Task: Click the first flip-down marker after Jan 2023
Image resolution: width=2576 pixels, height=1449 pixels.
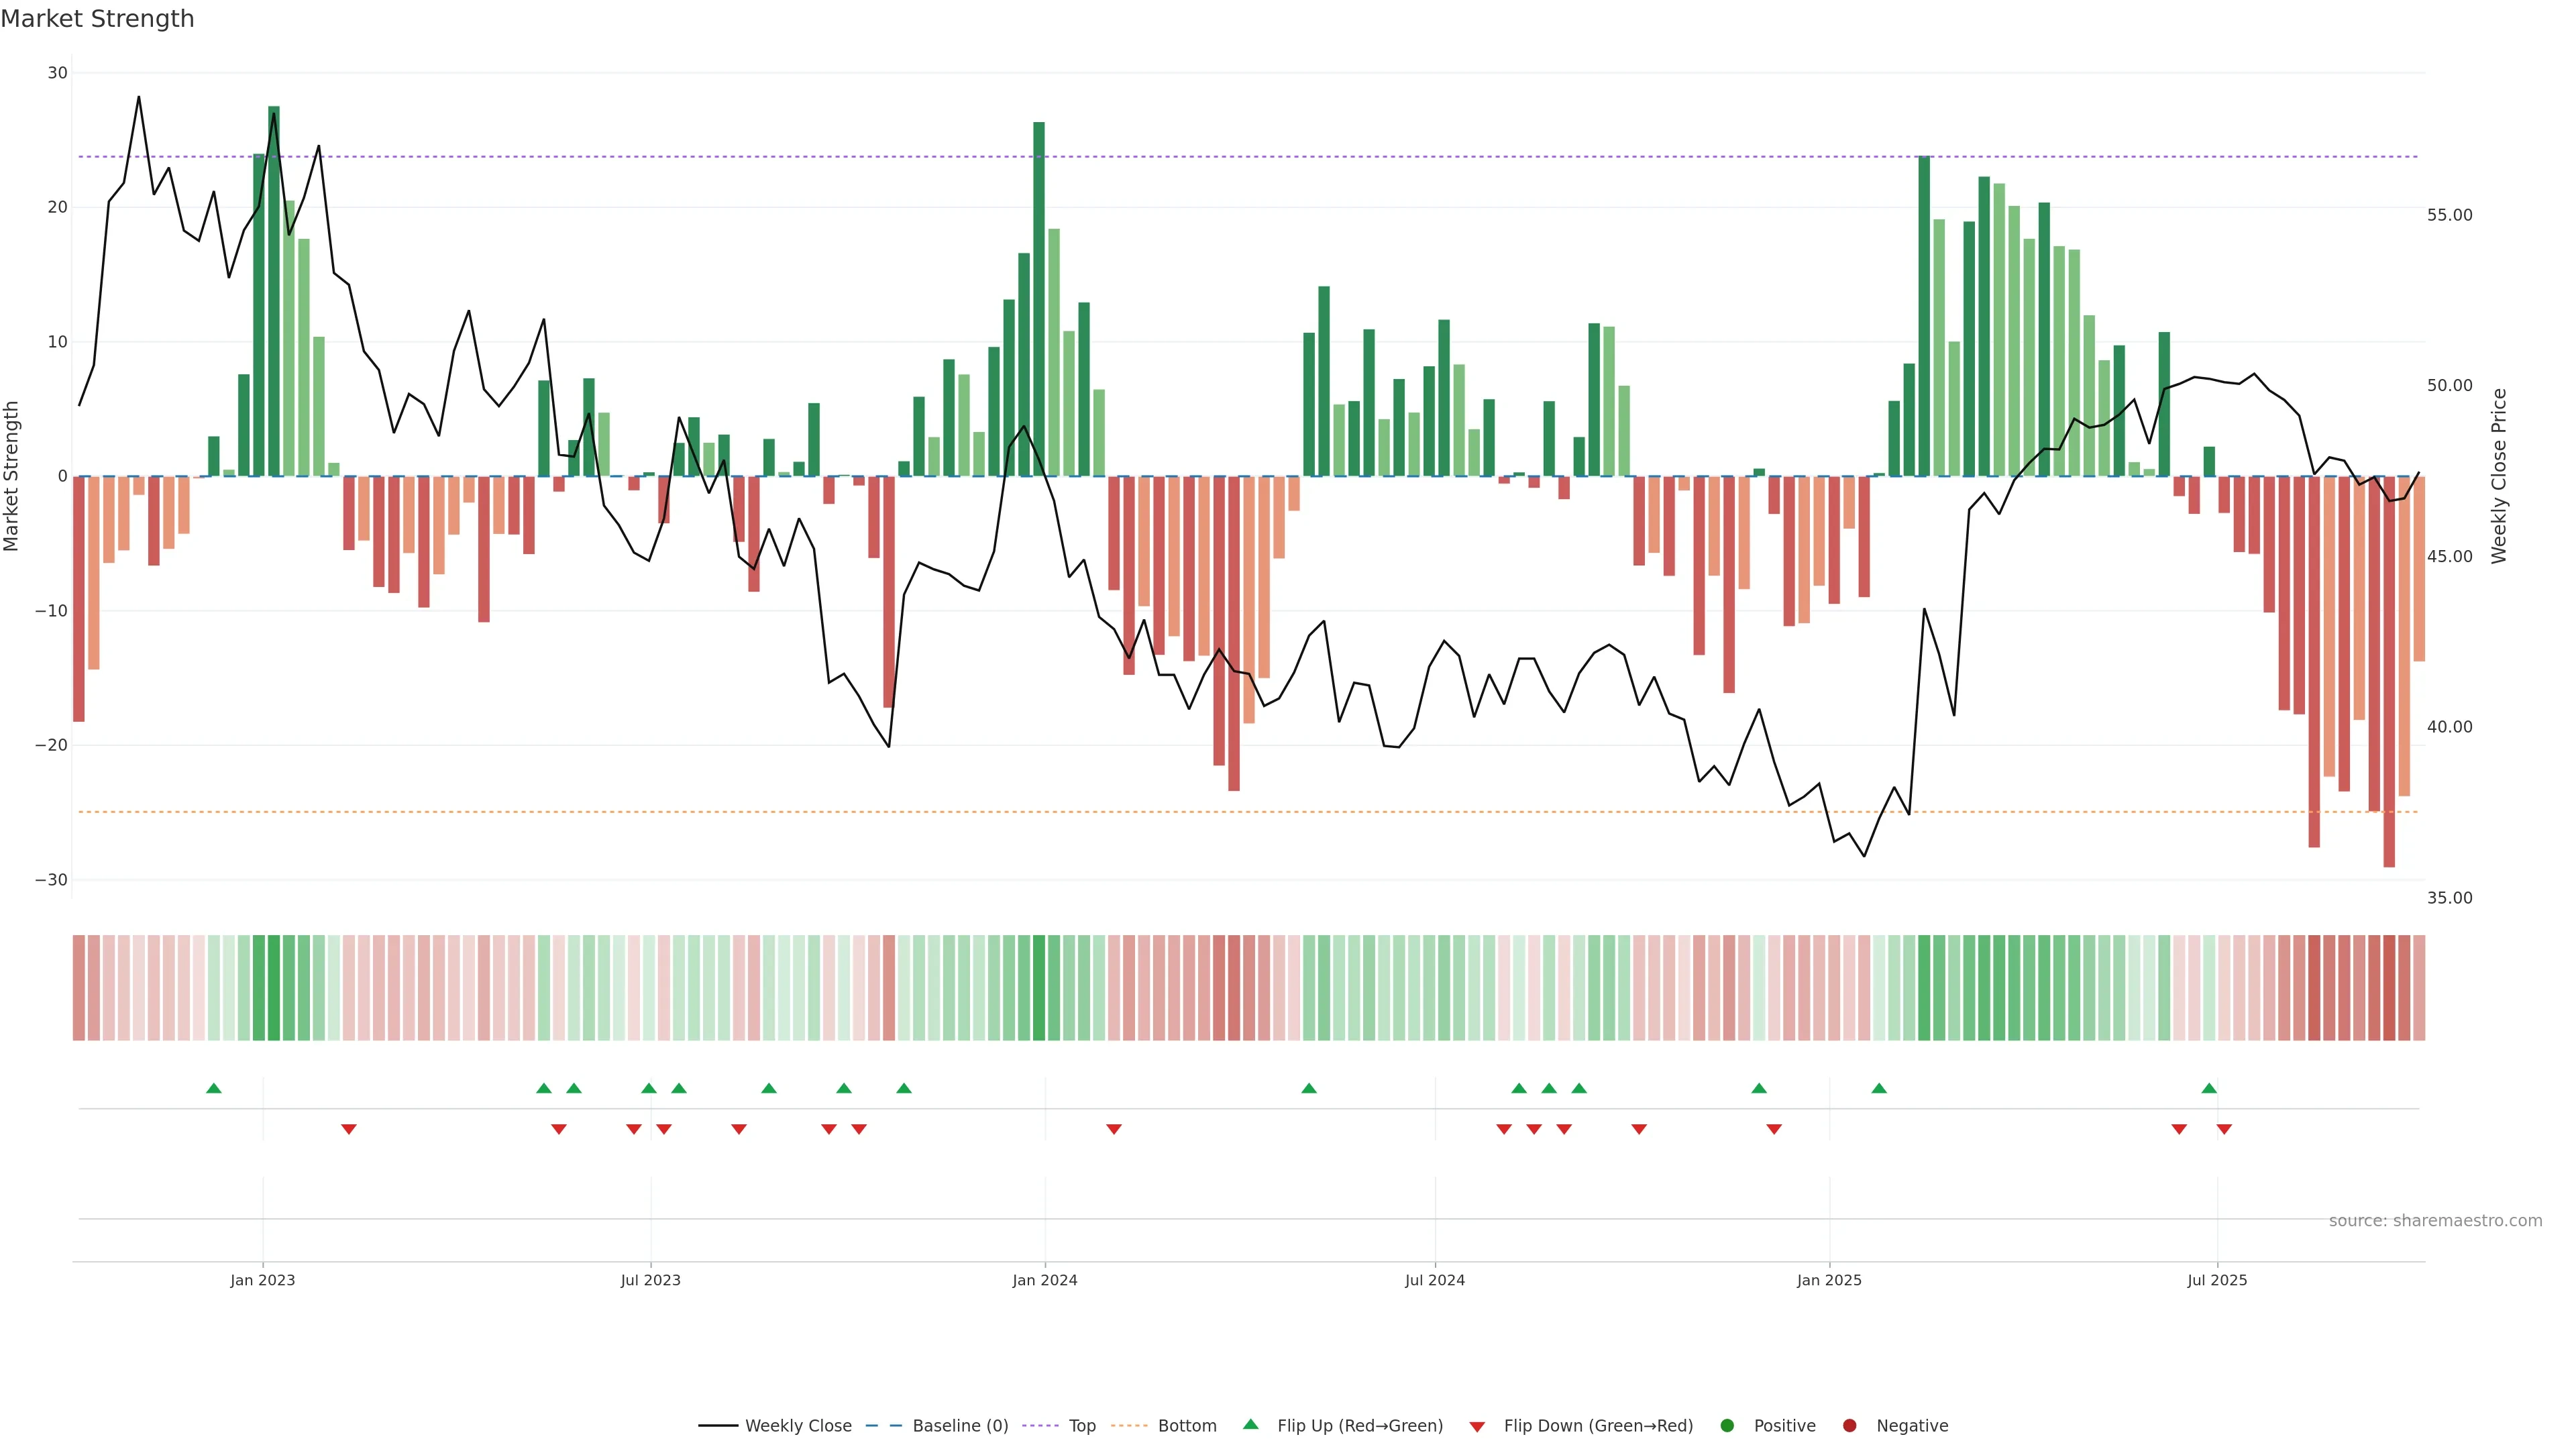Action: click(x=348, y=1129)
